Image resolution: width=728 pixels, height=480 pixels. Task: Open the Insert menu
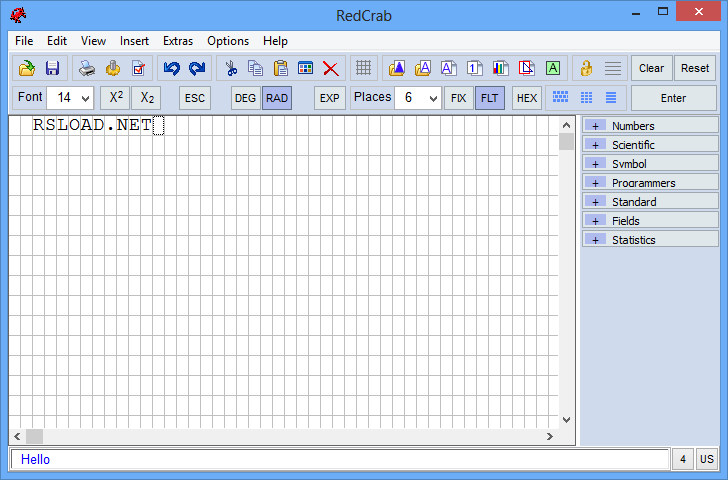[x=134, y=41]
